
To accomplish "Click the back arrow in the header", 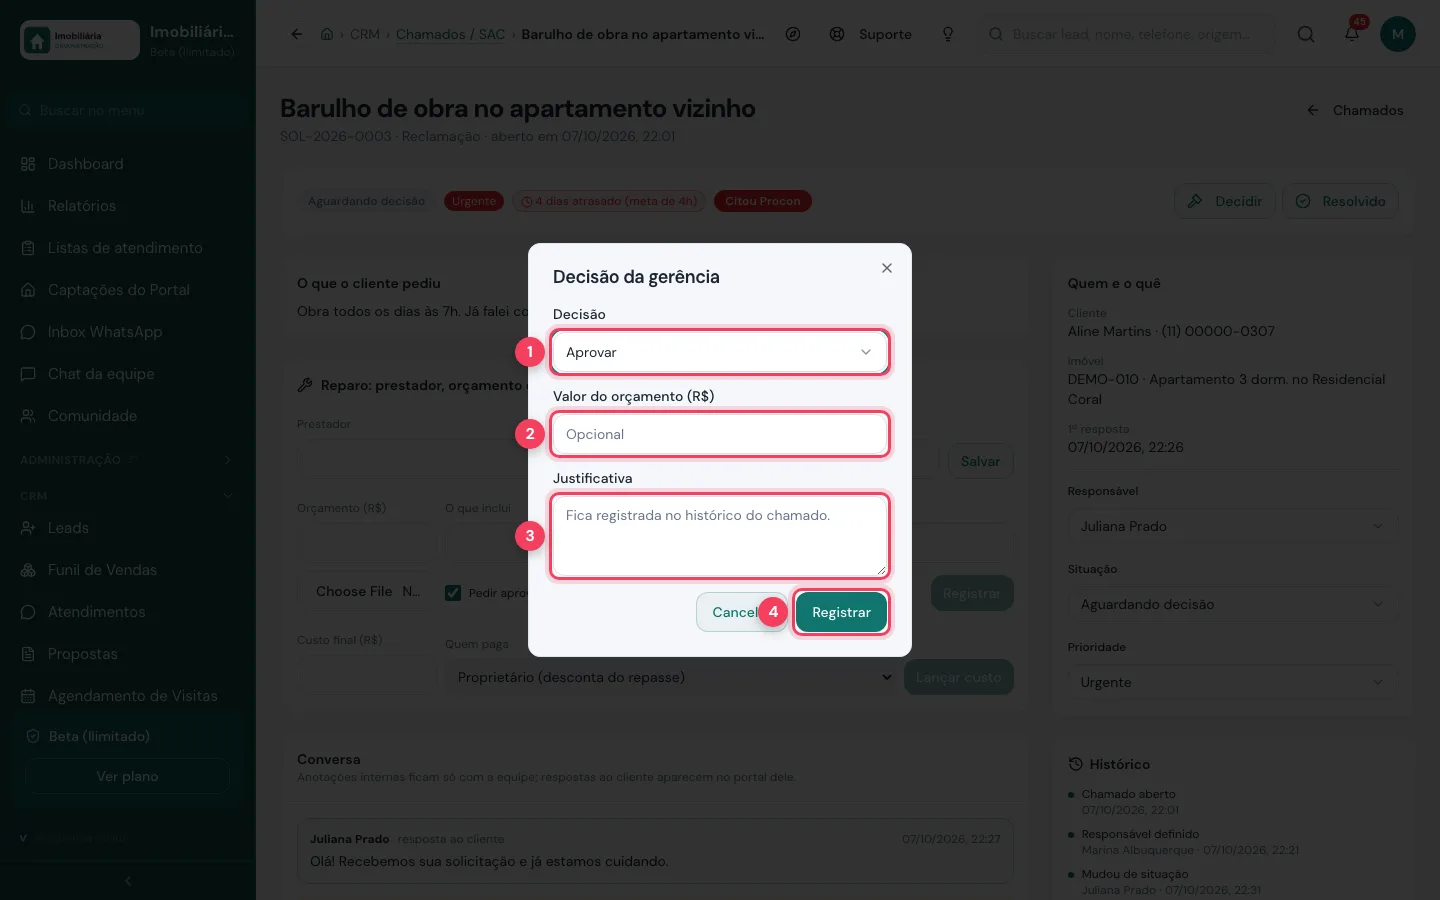I will click(297, 34).
